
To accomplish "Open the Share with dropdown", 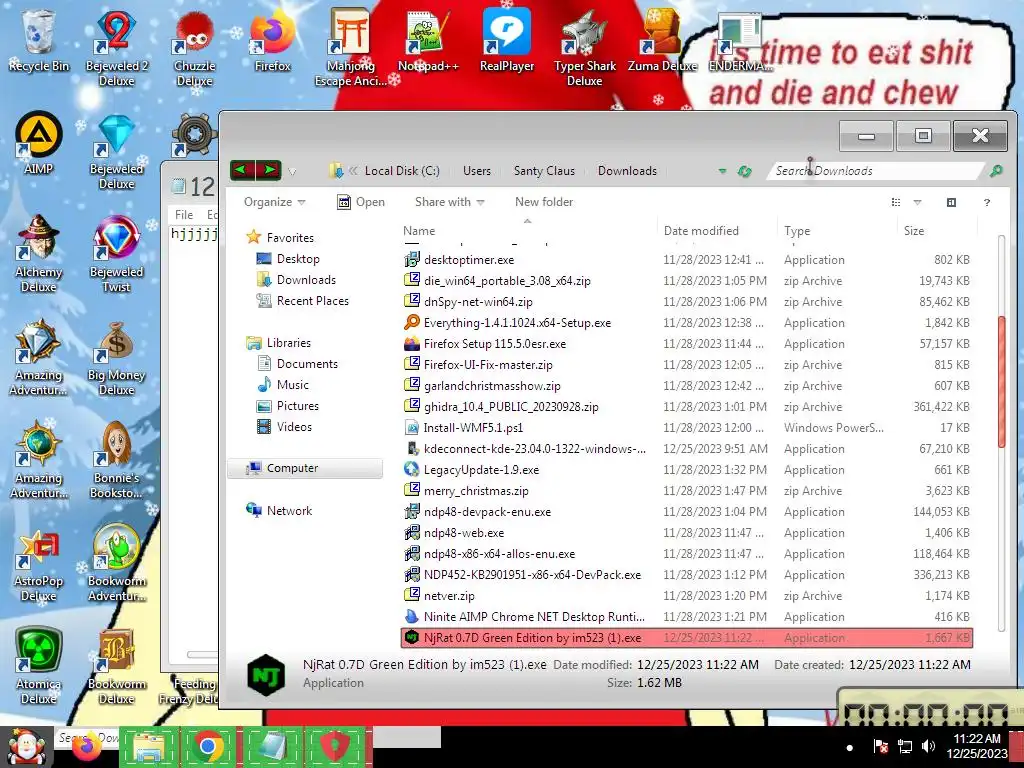I will click(x=449, y=202).
